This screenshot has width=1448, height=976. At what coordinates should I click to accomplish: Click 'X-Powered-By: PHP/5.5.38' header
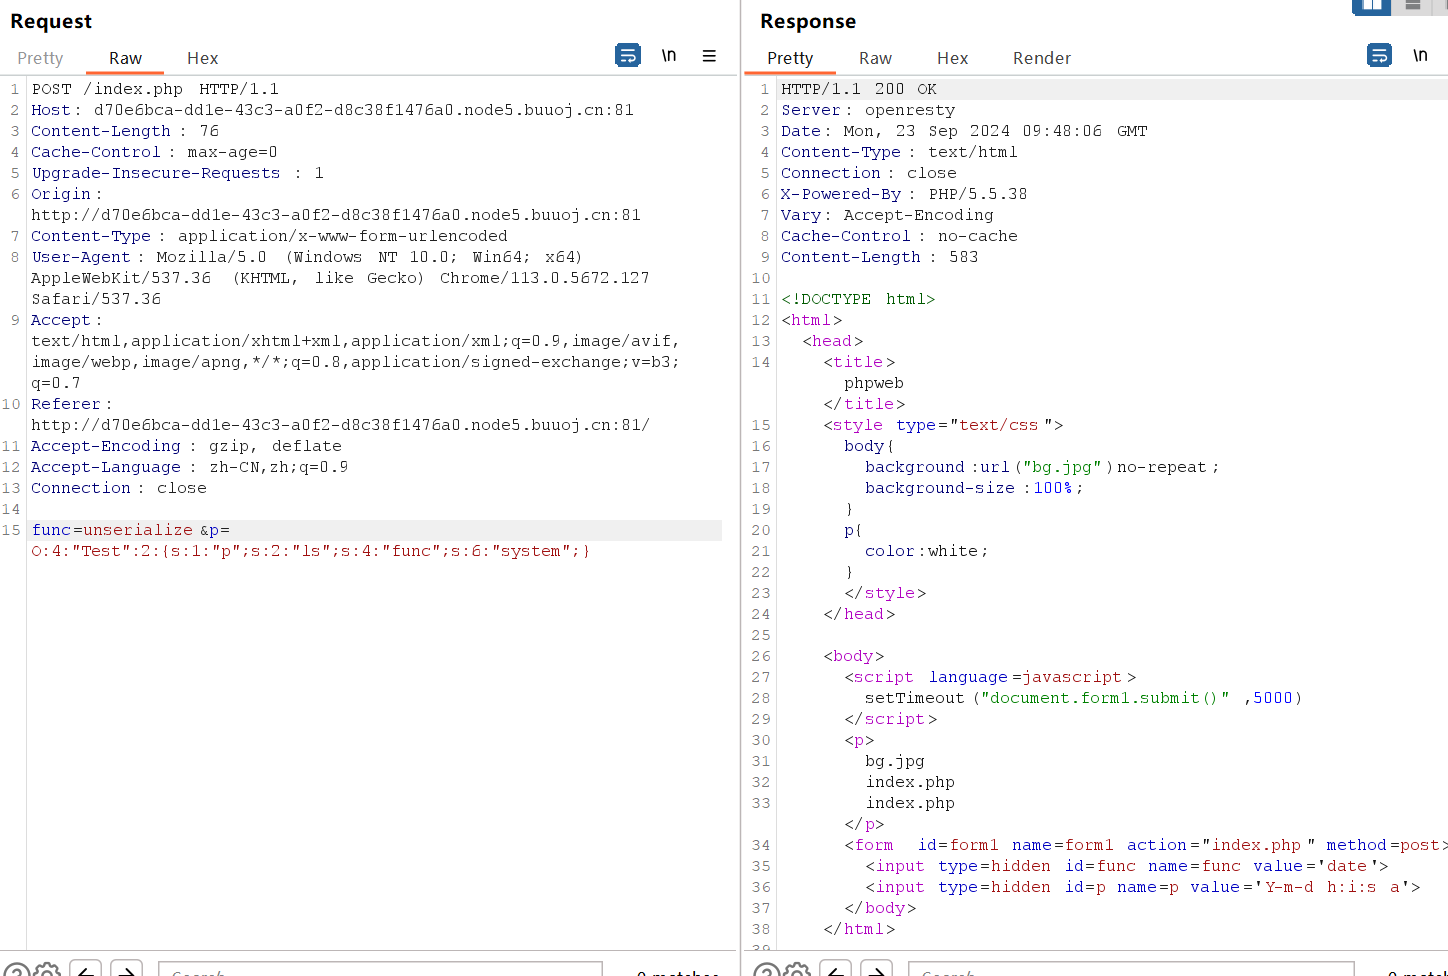[x=904, y=194]
